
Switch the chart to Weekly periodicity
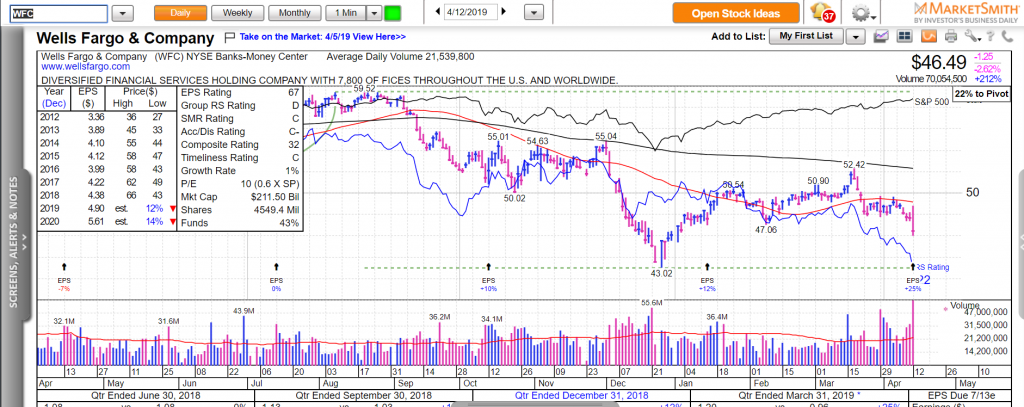(x=237, y=13)
